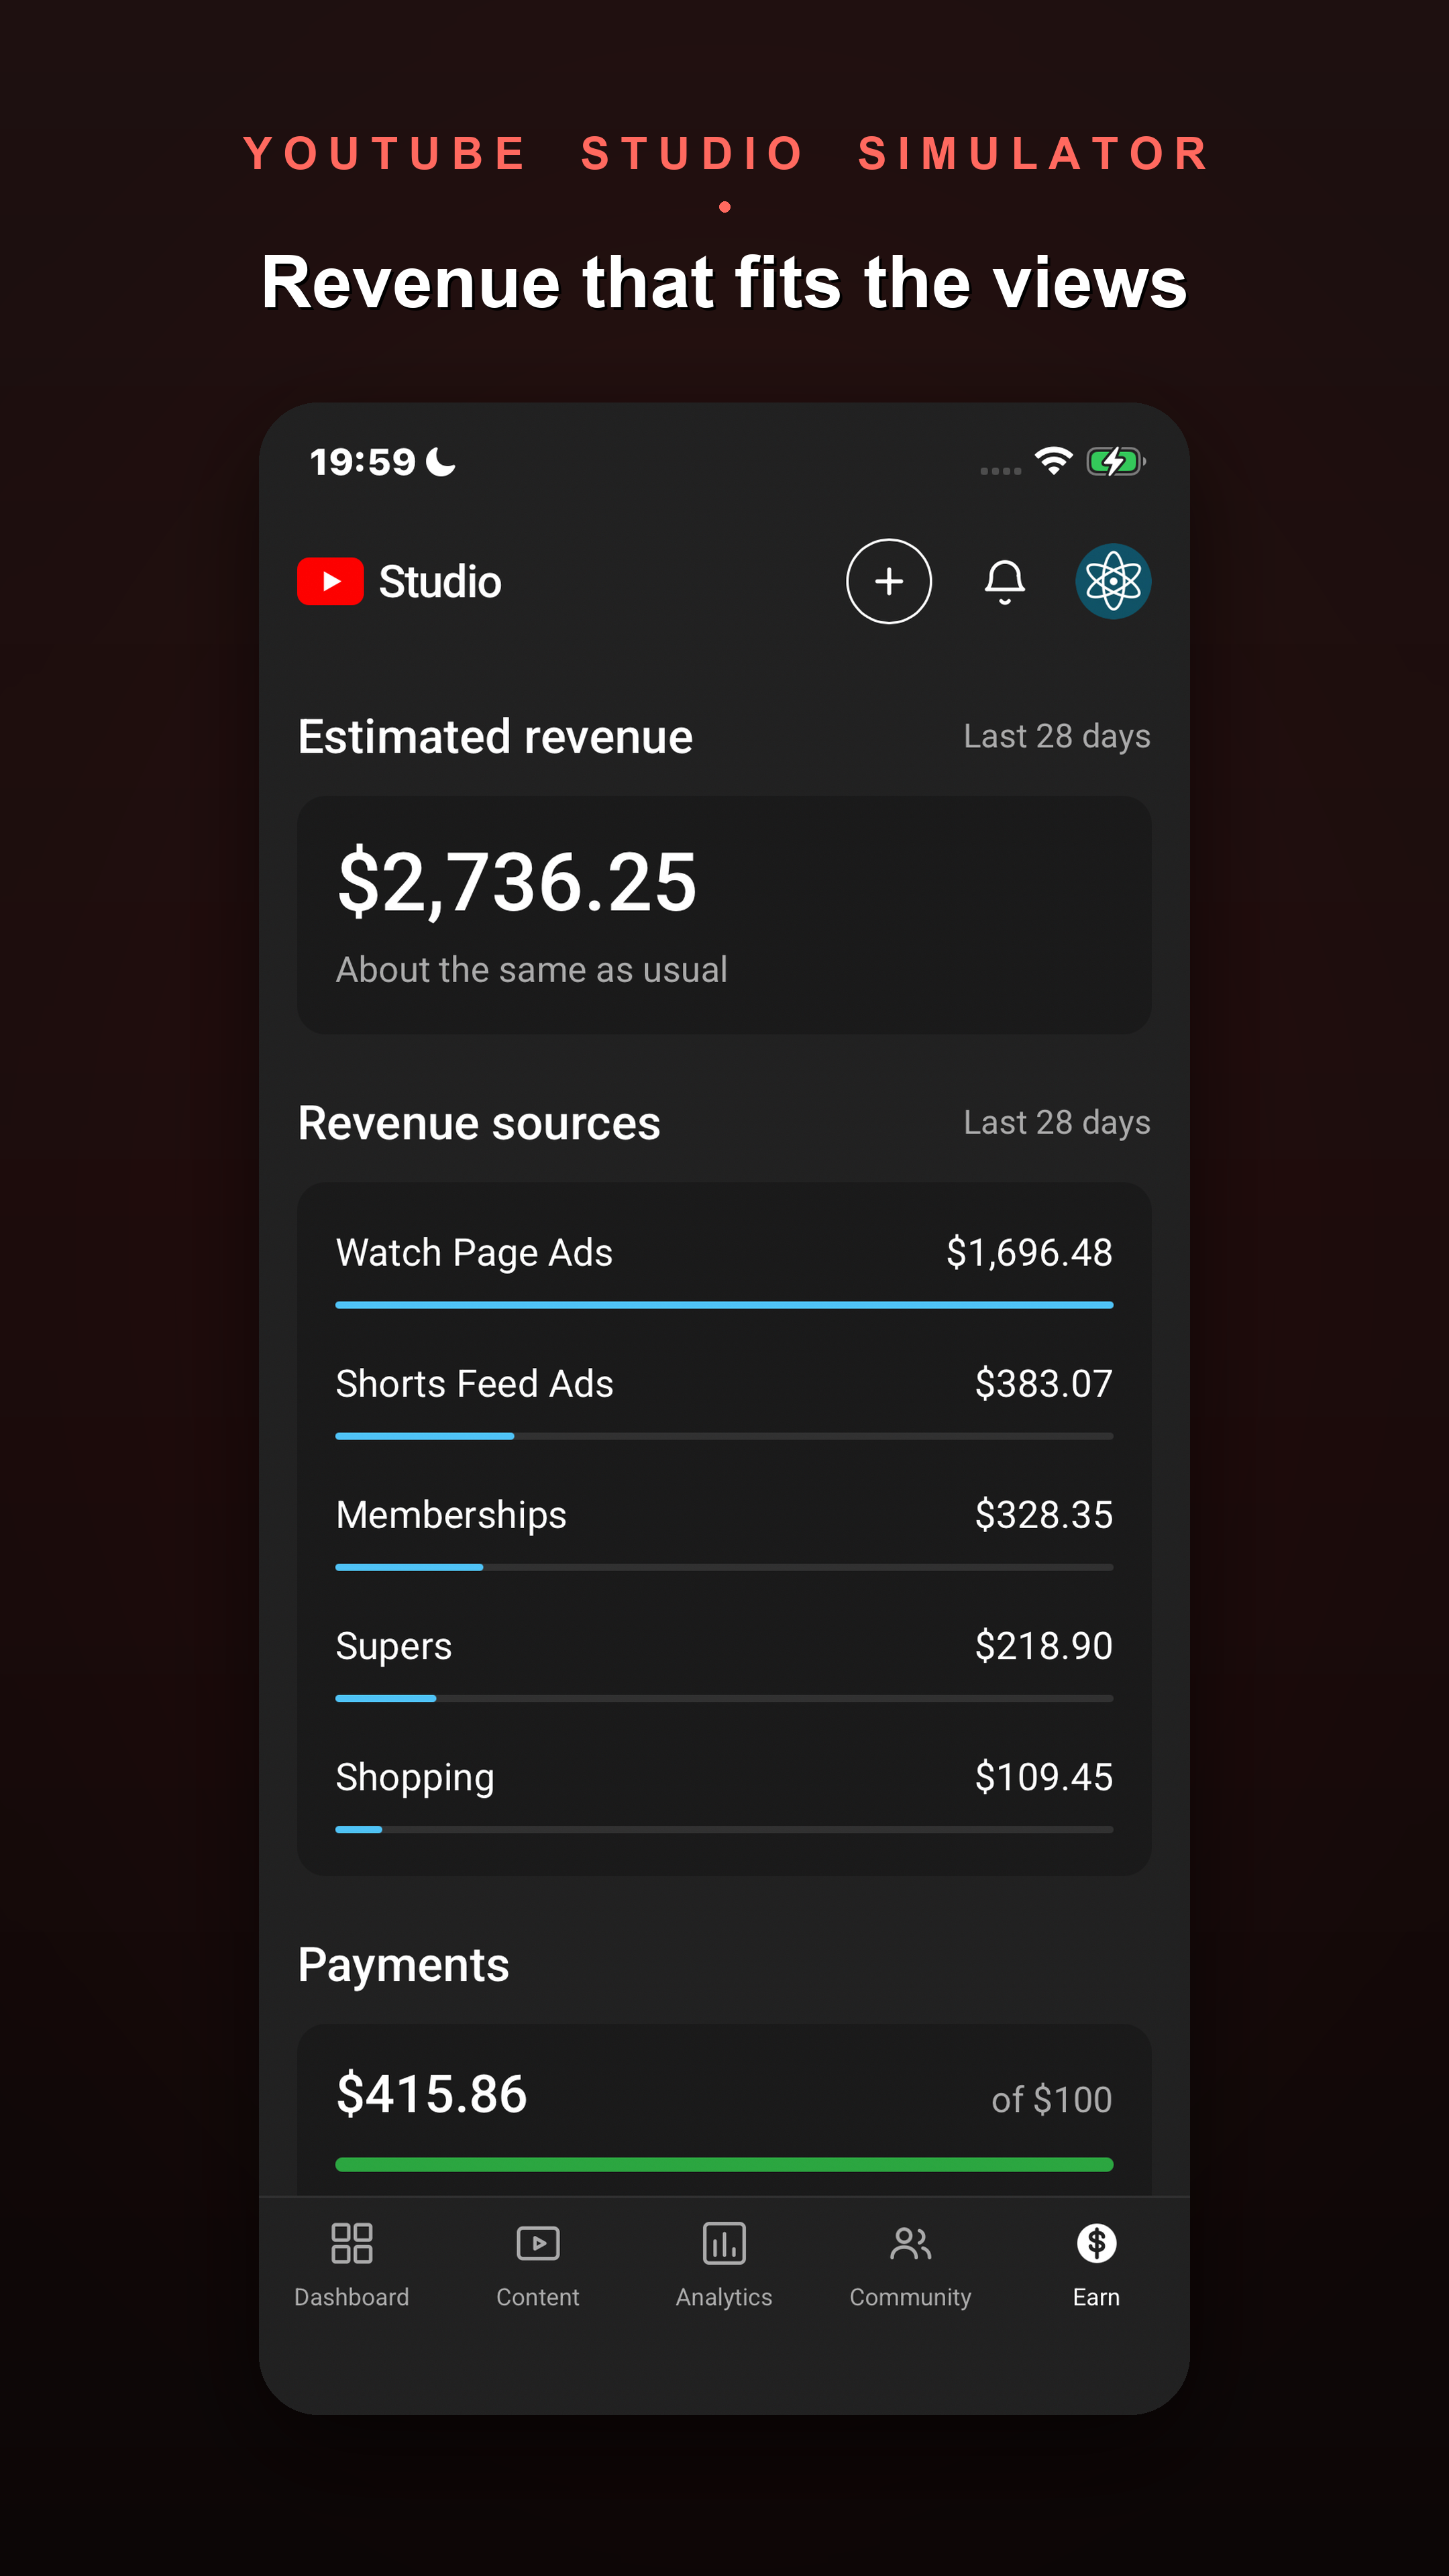
Task: Click the $328.35 amount
Action: [x=1043, y=1514]
